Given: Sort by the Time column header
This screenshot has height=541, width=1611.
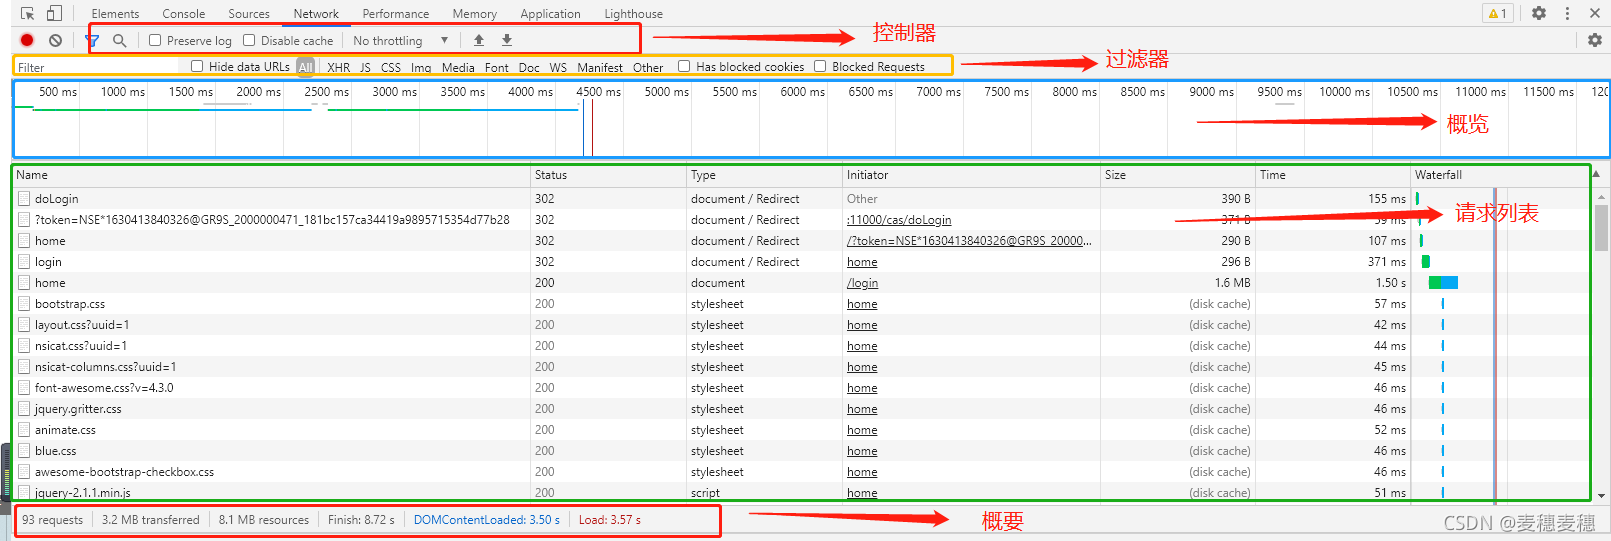Looking at the screenshot, I should click(1333, 175).
